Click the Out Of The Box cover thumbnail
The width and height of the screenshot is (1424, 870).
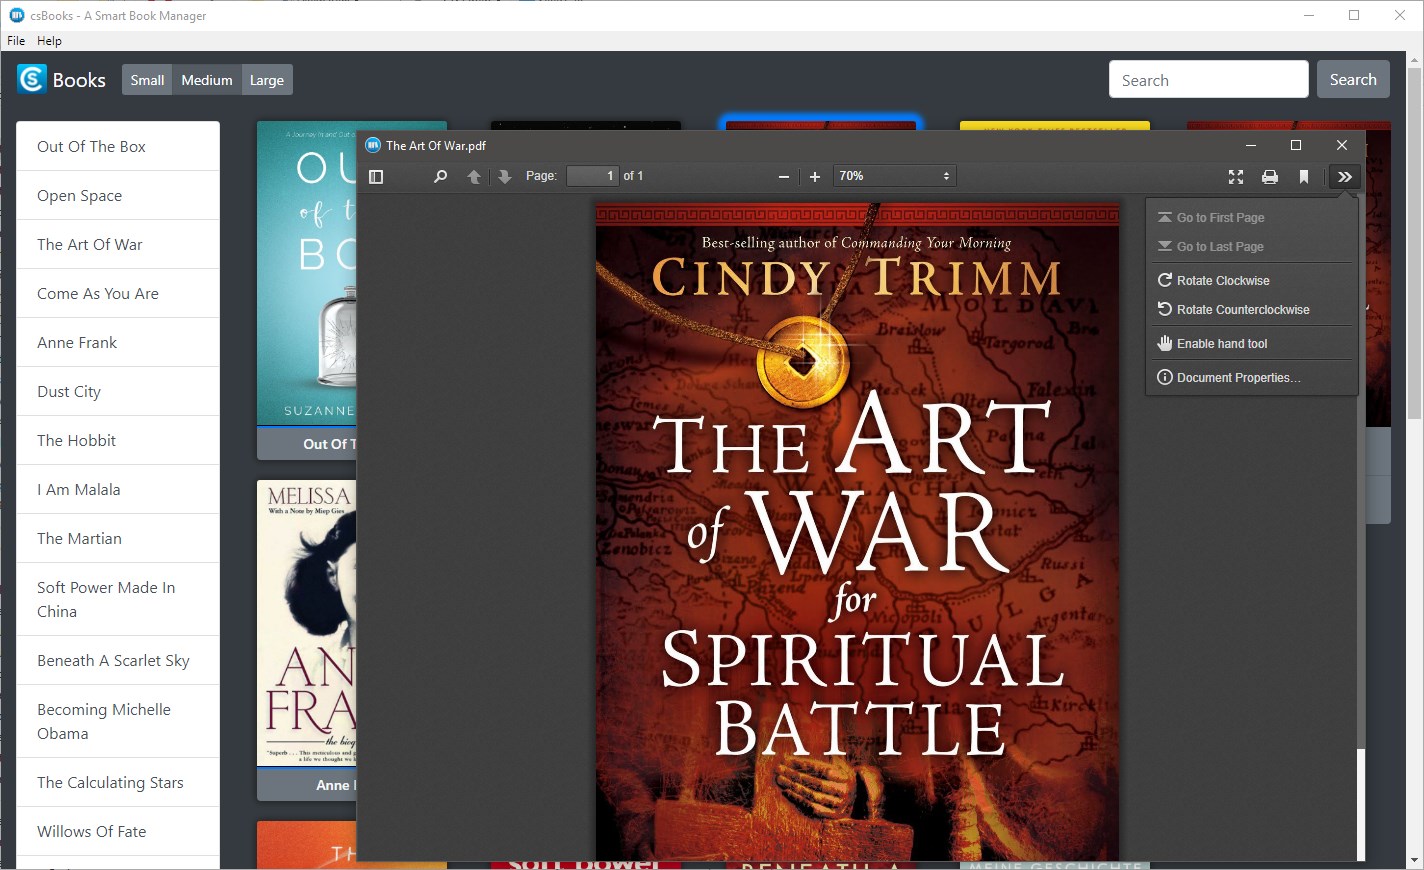point(307,274)
